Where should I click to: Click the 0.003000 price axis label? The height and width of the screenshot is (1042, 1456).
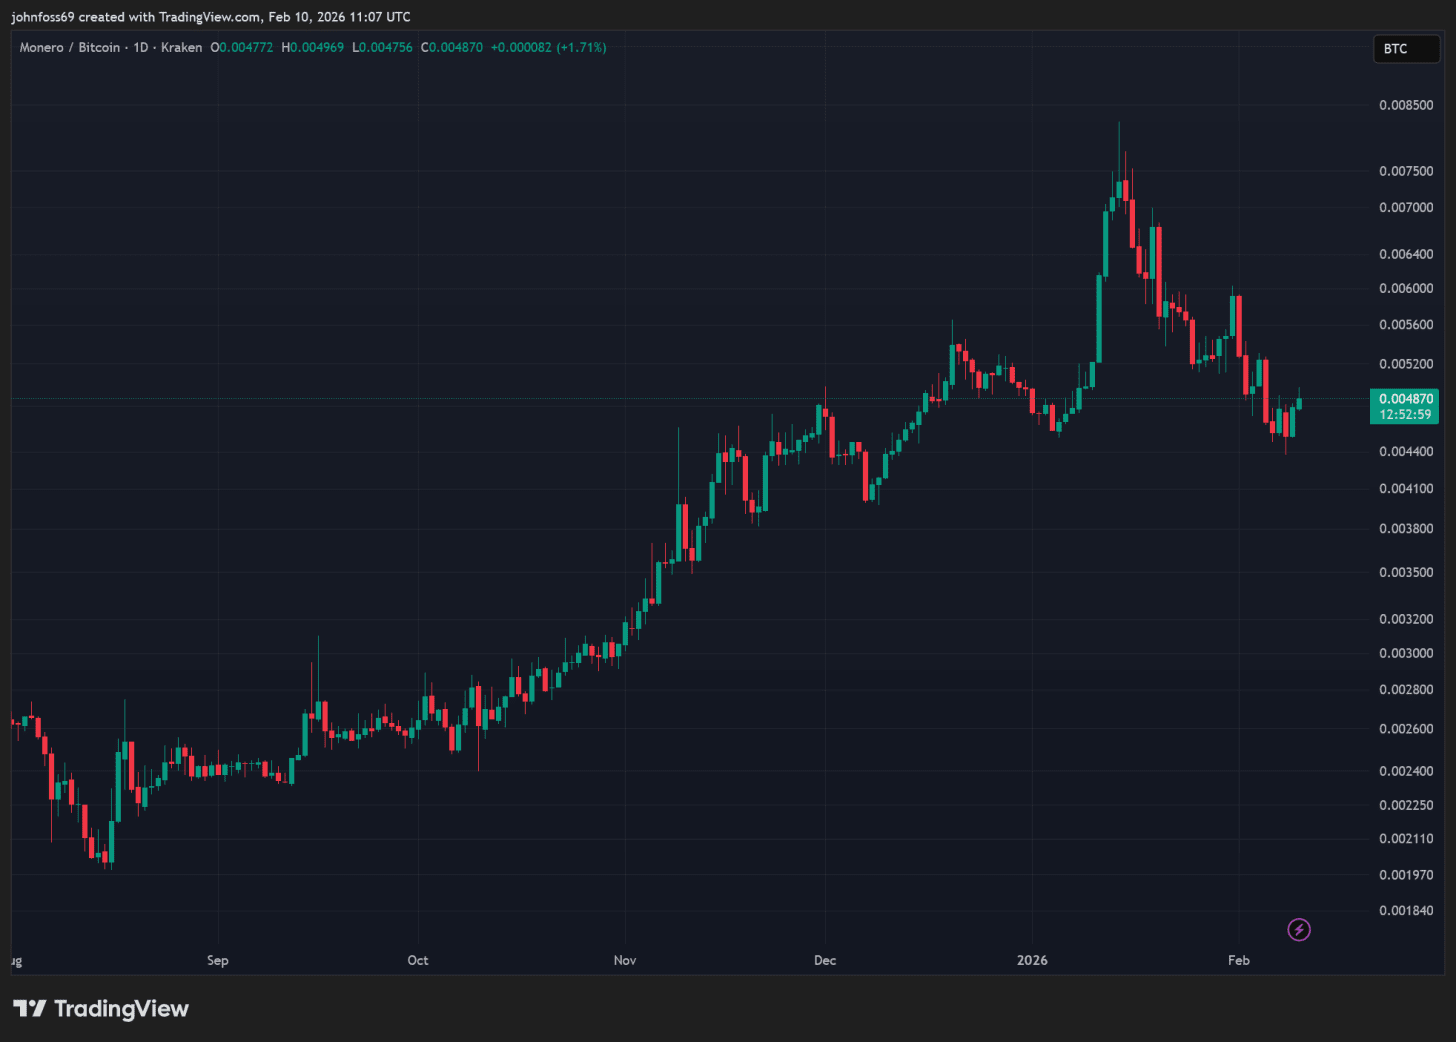pyautogui.click(x=1406, y=653)
